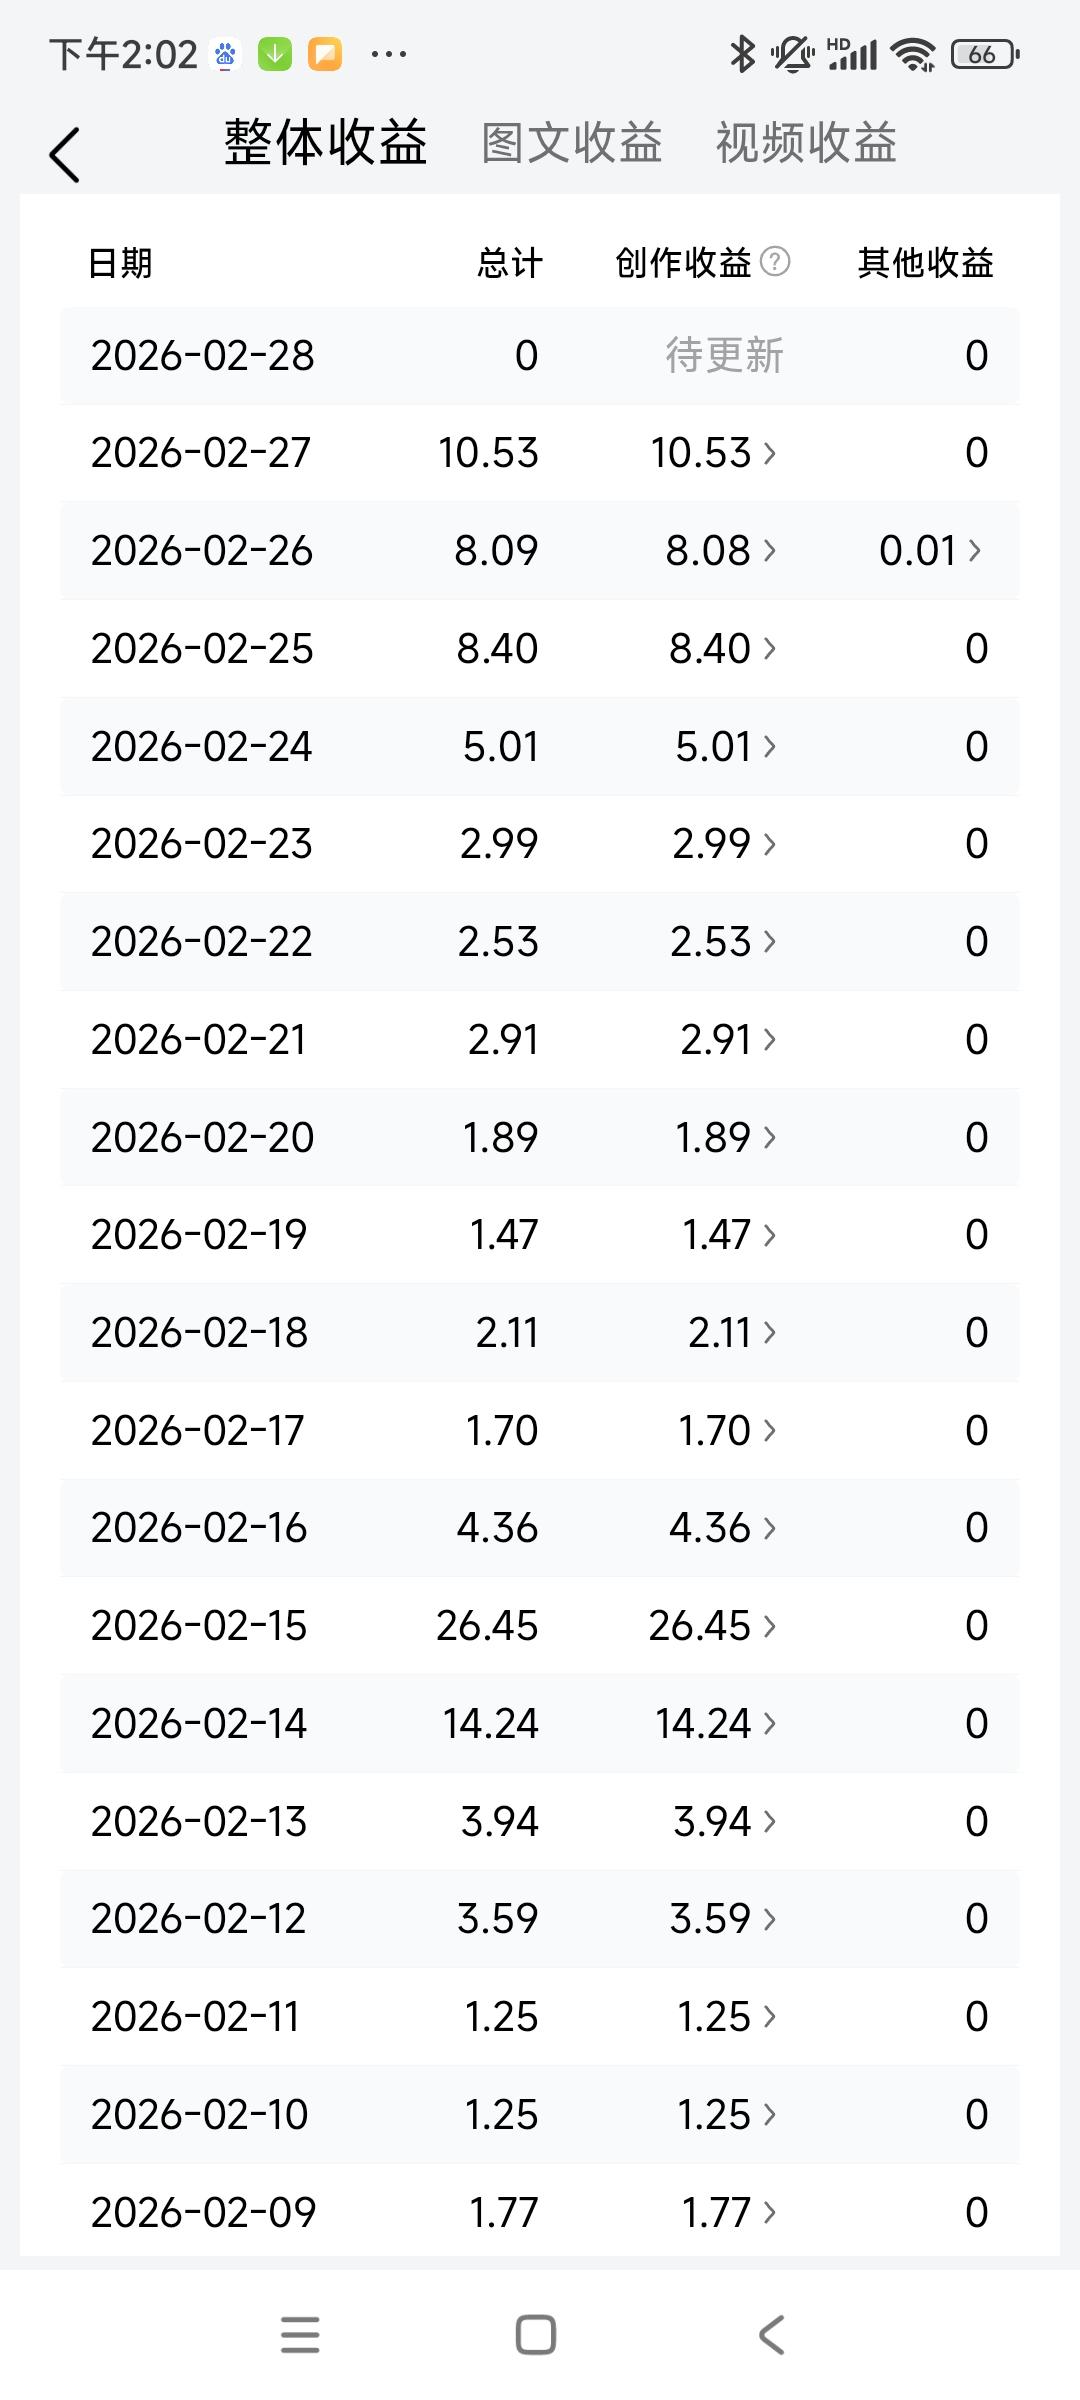Tap the 待更新 entry for 2026-02-28
Screen dimensions: 1080x2400
(725, 356)
